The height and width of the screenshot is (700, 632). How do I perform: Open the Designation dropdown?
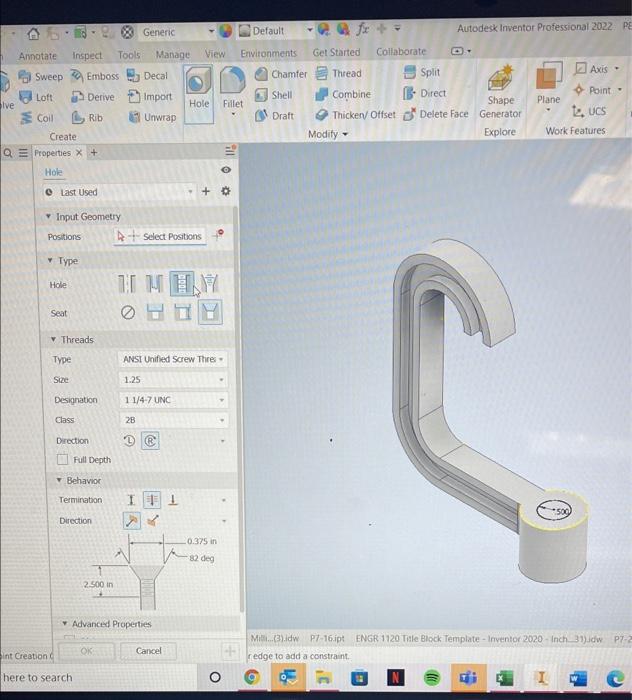coord(173,400)
